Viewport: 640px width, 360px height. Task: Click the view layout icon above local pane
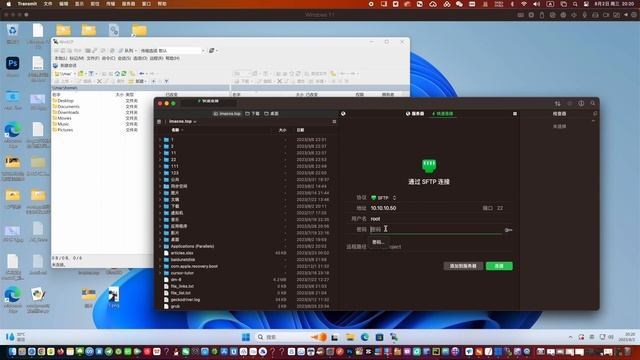tap(334, 122)
